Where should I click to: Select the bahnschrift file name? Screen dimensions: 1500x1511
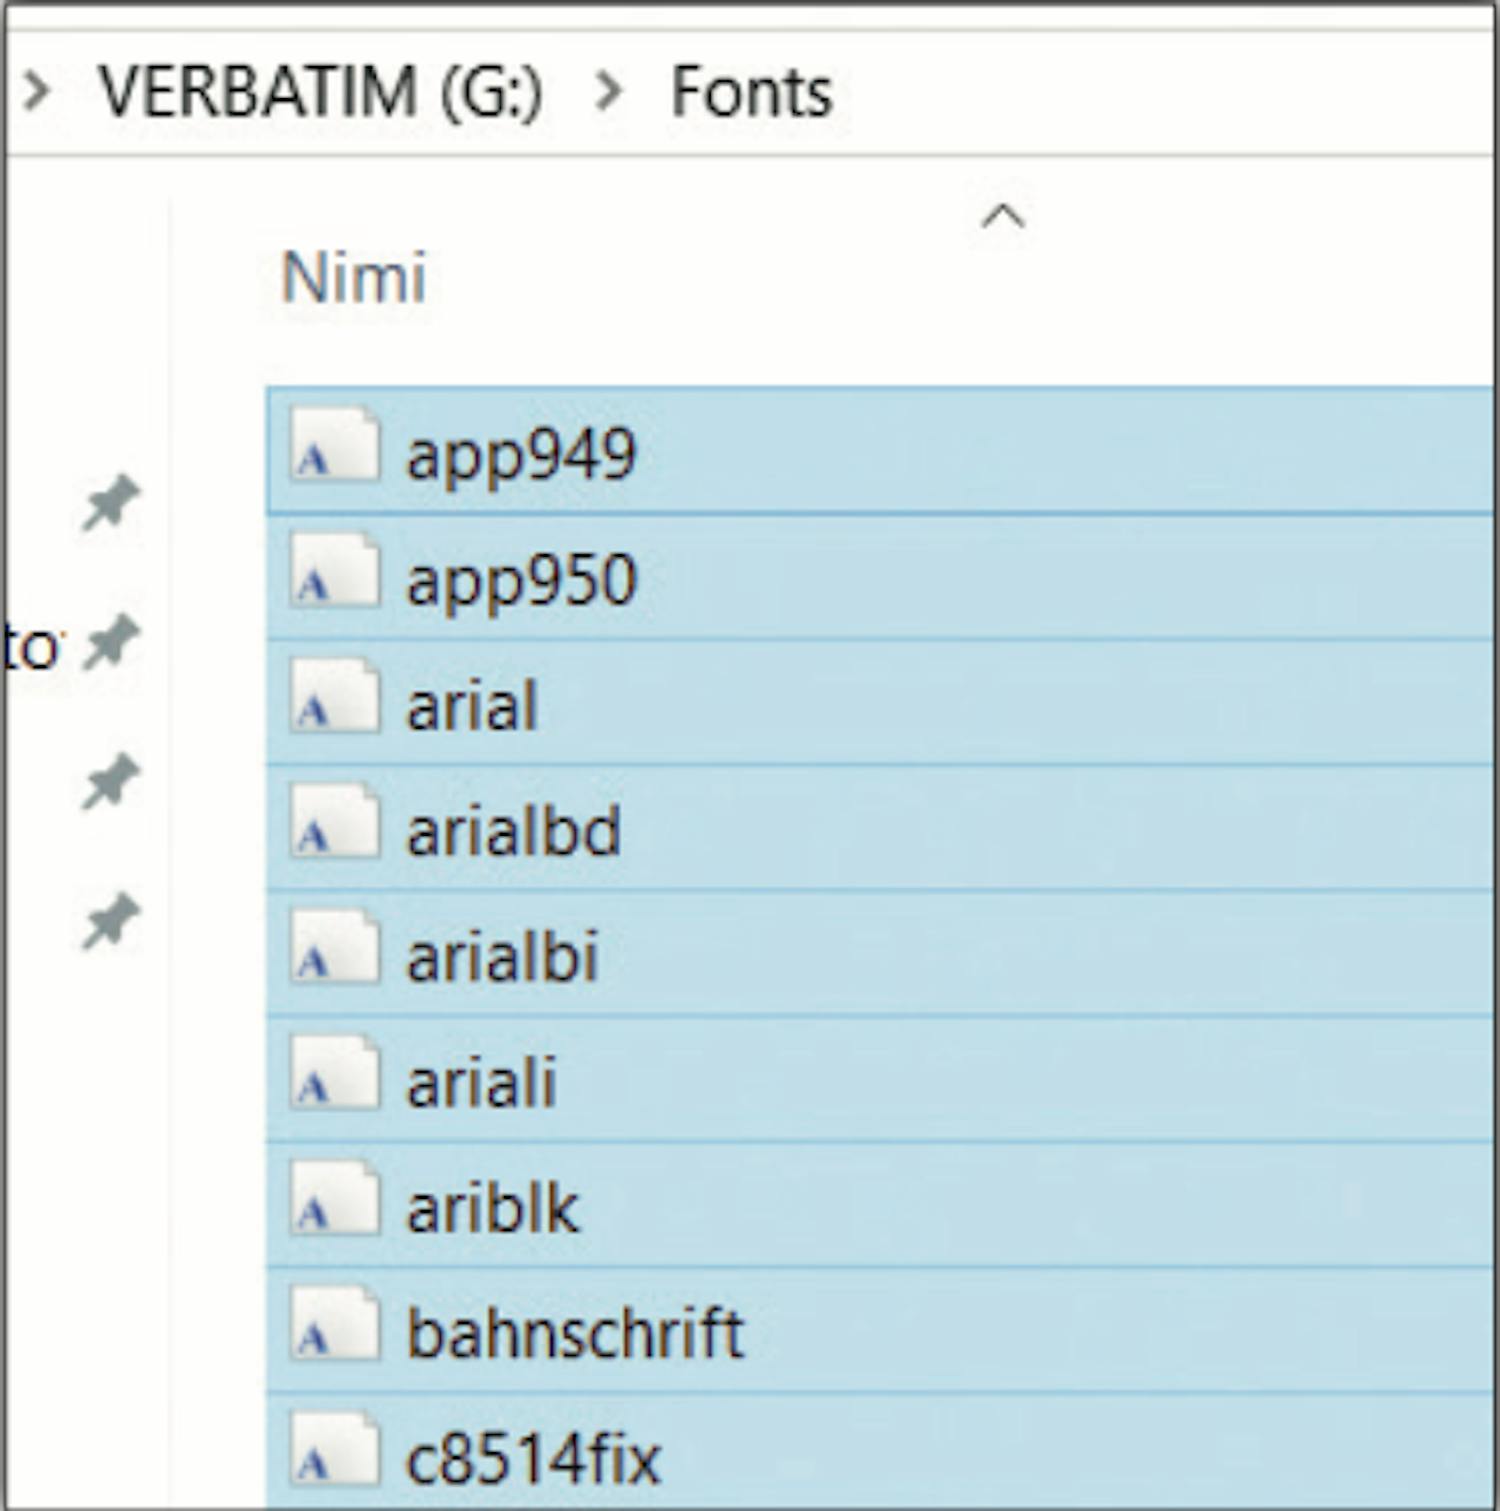pyautogui.click(x=575, y=1333)
